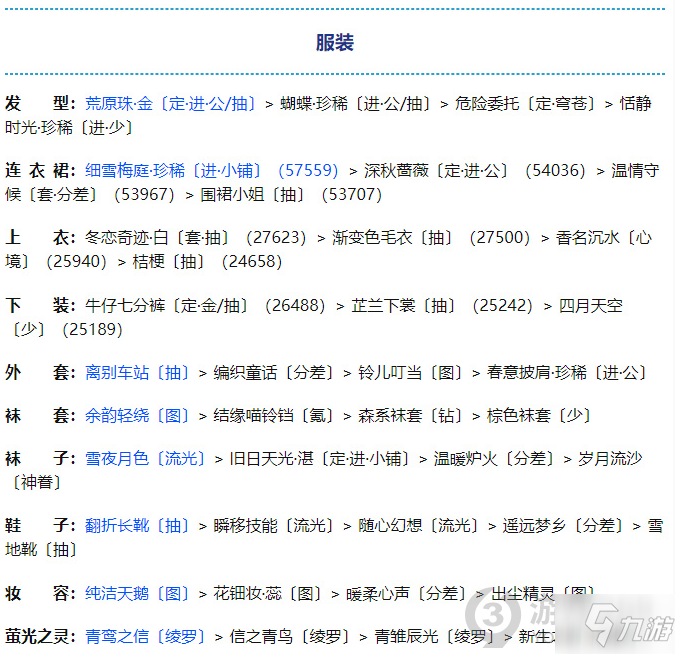The width and height of the screenshot is (675, 654).
Task: Open the 纯洁天鹅〔图〕 makeup link
Action: (x=137, y=594)
